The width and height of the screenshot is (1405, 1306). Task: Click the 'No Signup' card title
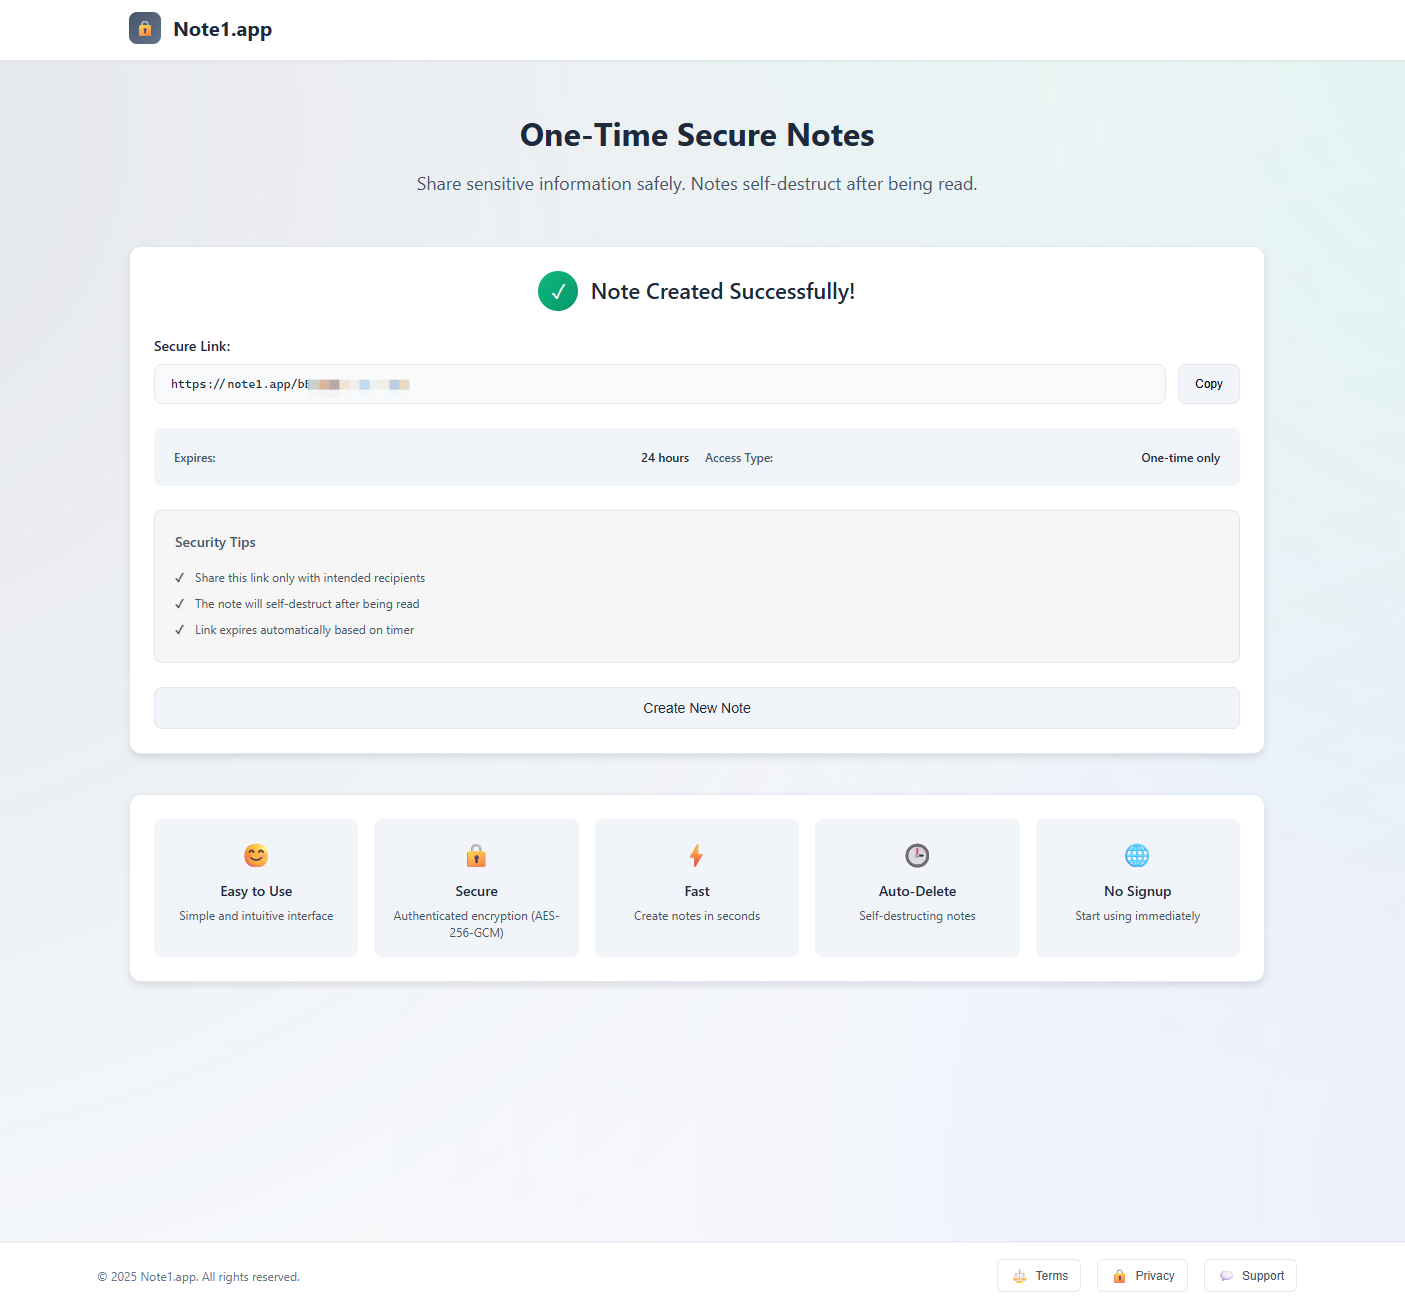pyautogui.click(x=1137, y=891)
